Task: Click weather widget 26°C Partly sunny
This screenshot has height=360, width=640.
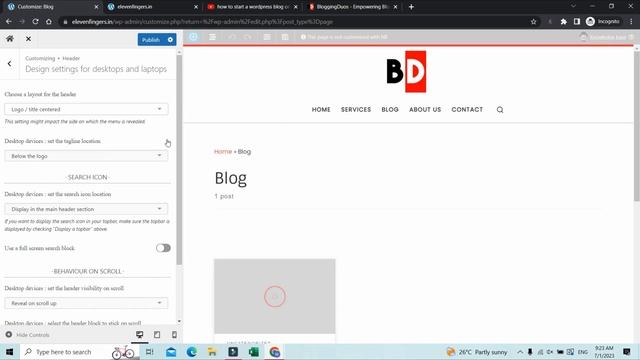Action: click(477, 352)
